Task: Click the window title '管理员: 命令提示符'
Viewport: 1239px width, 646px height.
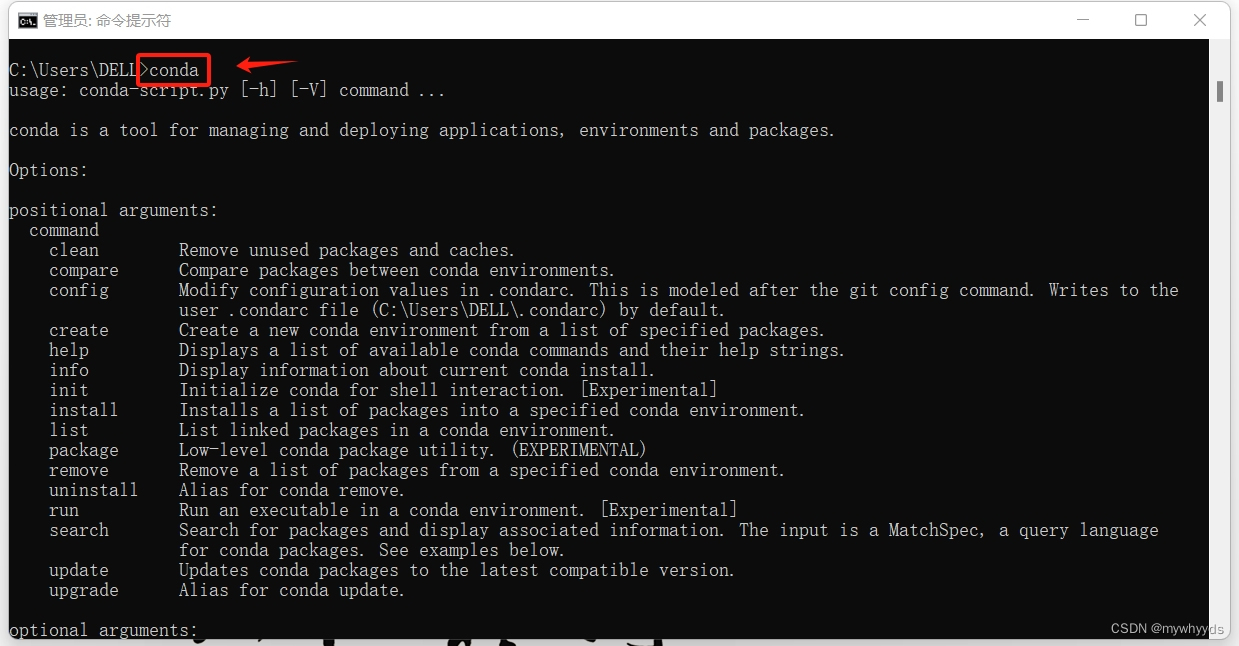Action: 107,20
